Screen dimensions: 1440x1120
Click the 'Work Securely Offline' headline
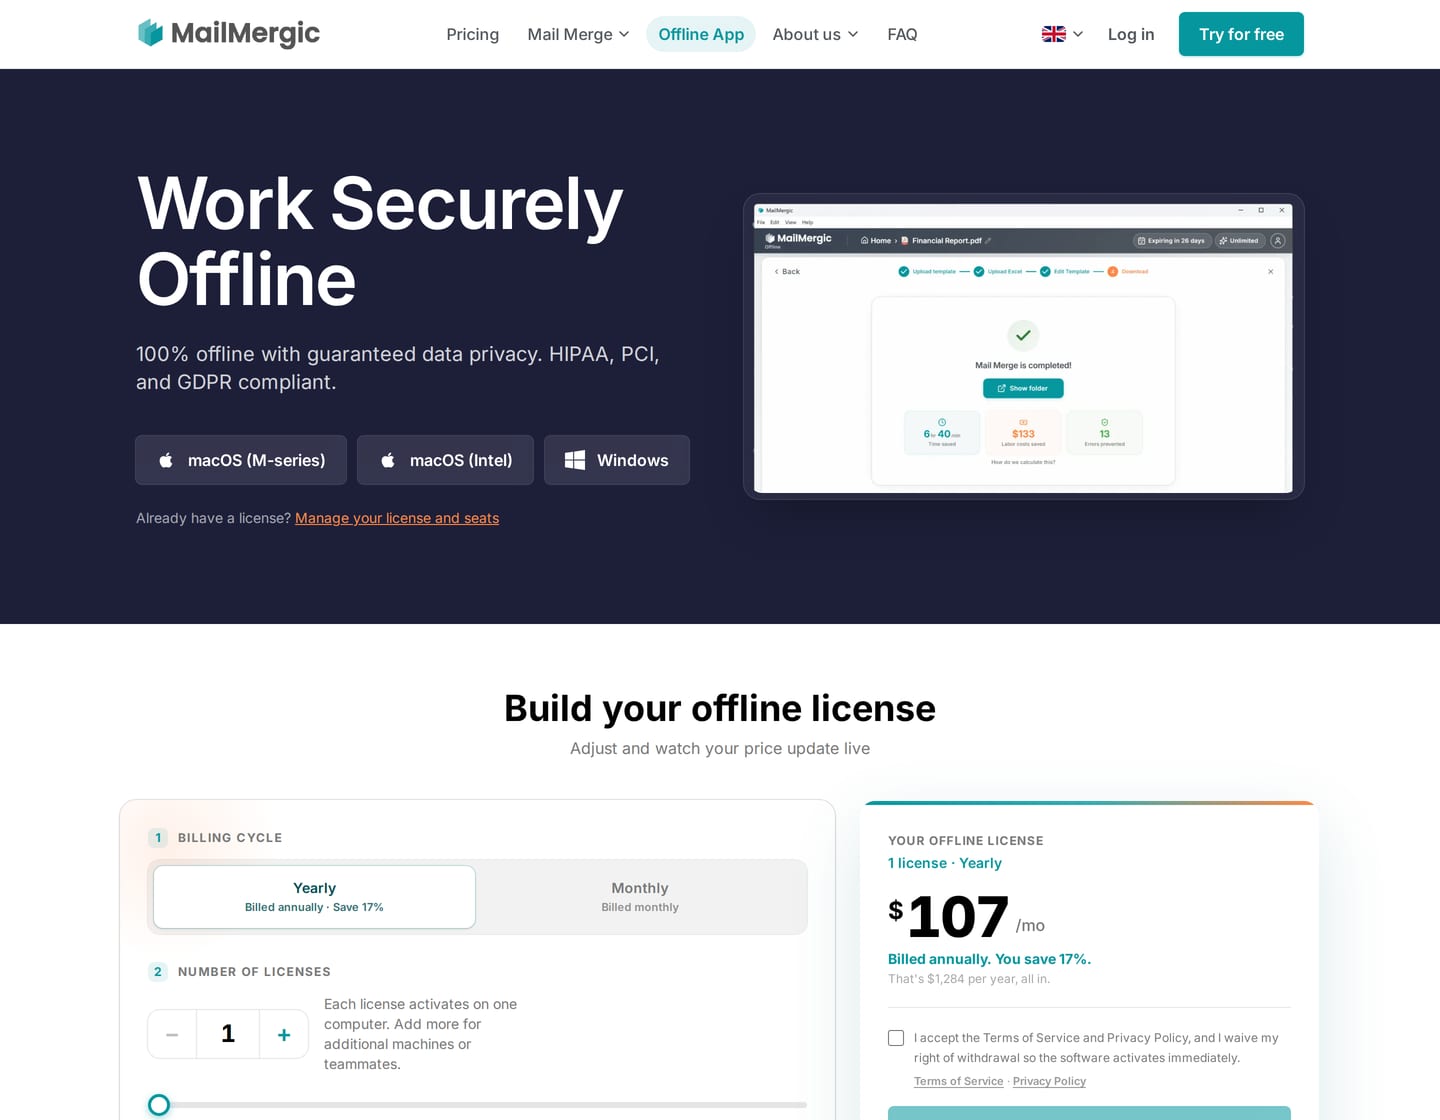click(x=380, y=241)
